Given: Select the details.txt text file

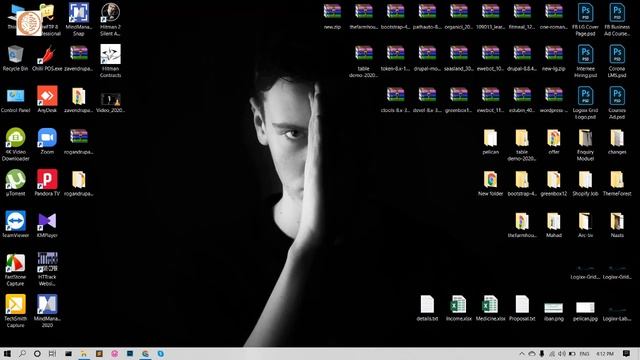Looking at the screenshot, I should (427, 308).
